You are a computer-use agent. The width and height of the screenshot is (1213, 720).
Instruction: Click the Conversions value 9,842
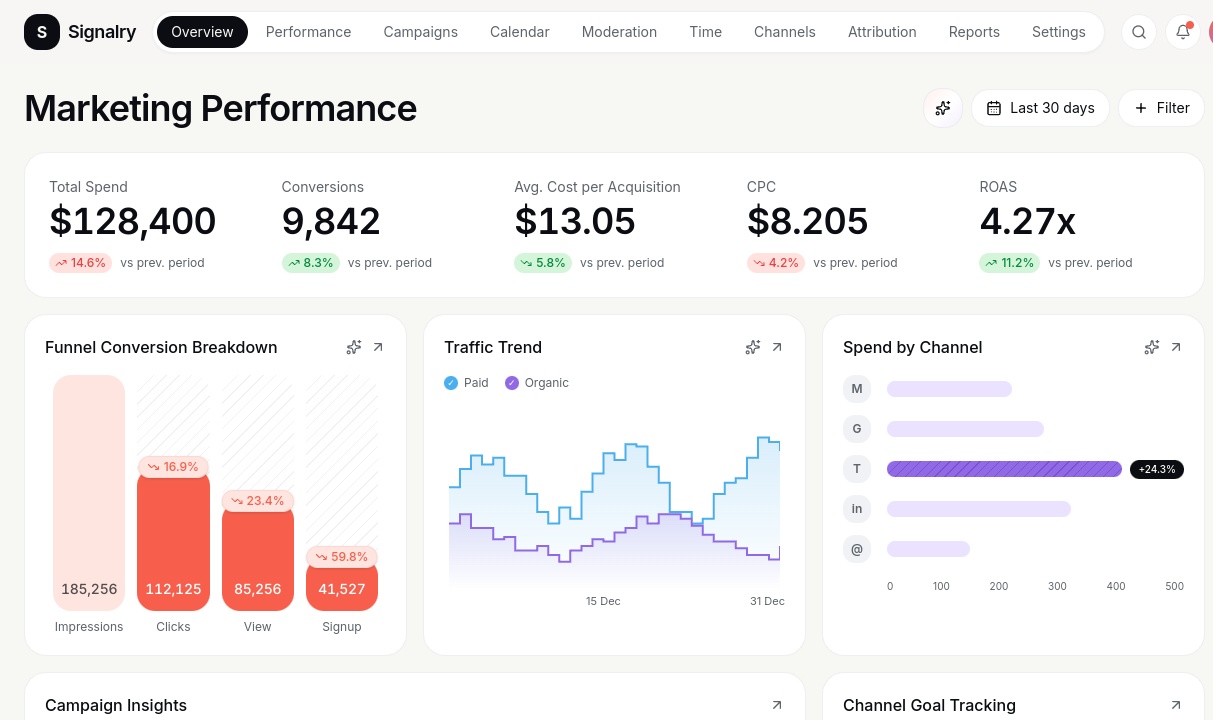(331, 222)
